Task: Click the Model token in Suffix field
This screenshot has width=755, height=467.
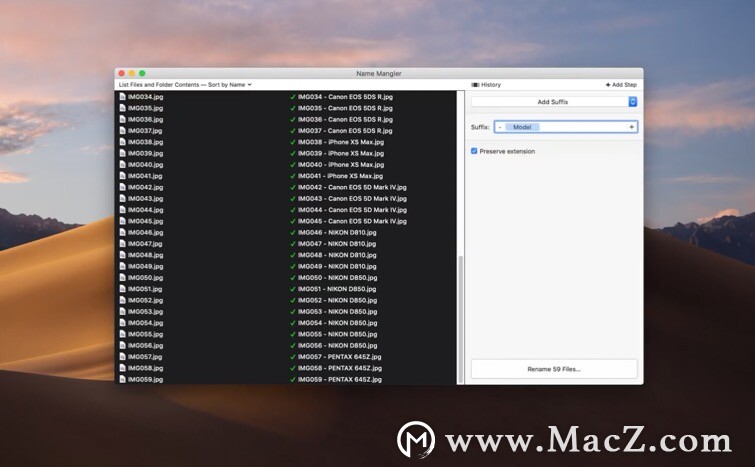Action: [522, 127]
